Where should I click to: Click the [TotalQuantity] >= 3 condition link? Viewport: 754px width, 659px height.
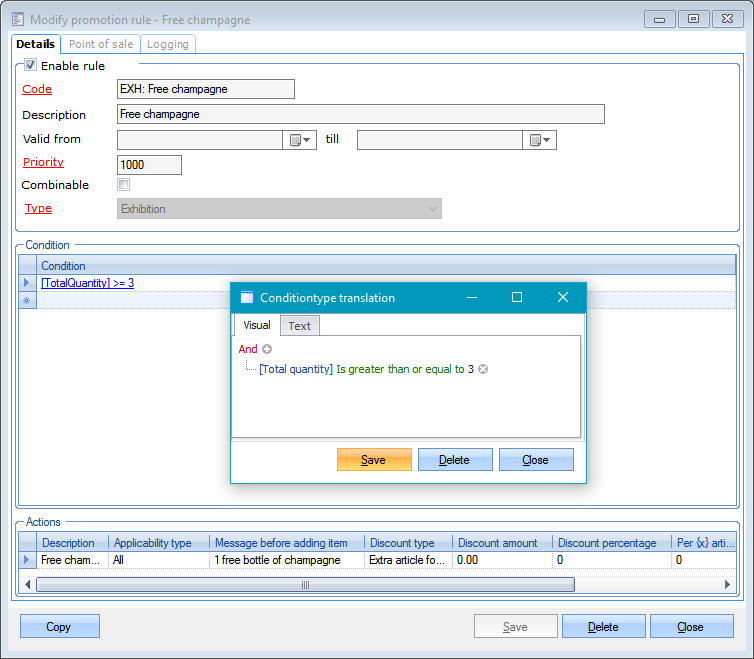click(87, 283)
